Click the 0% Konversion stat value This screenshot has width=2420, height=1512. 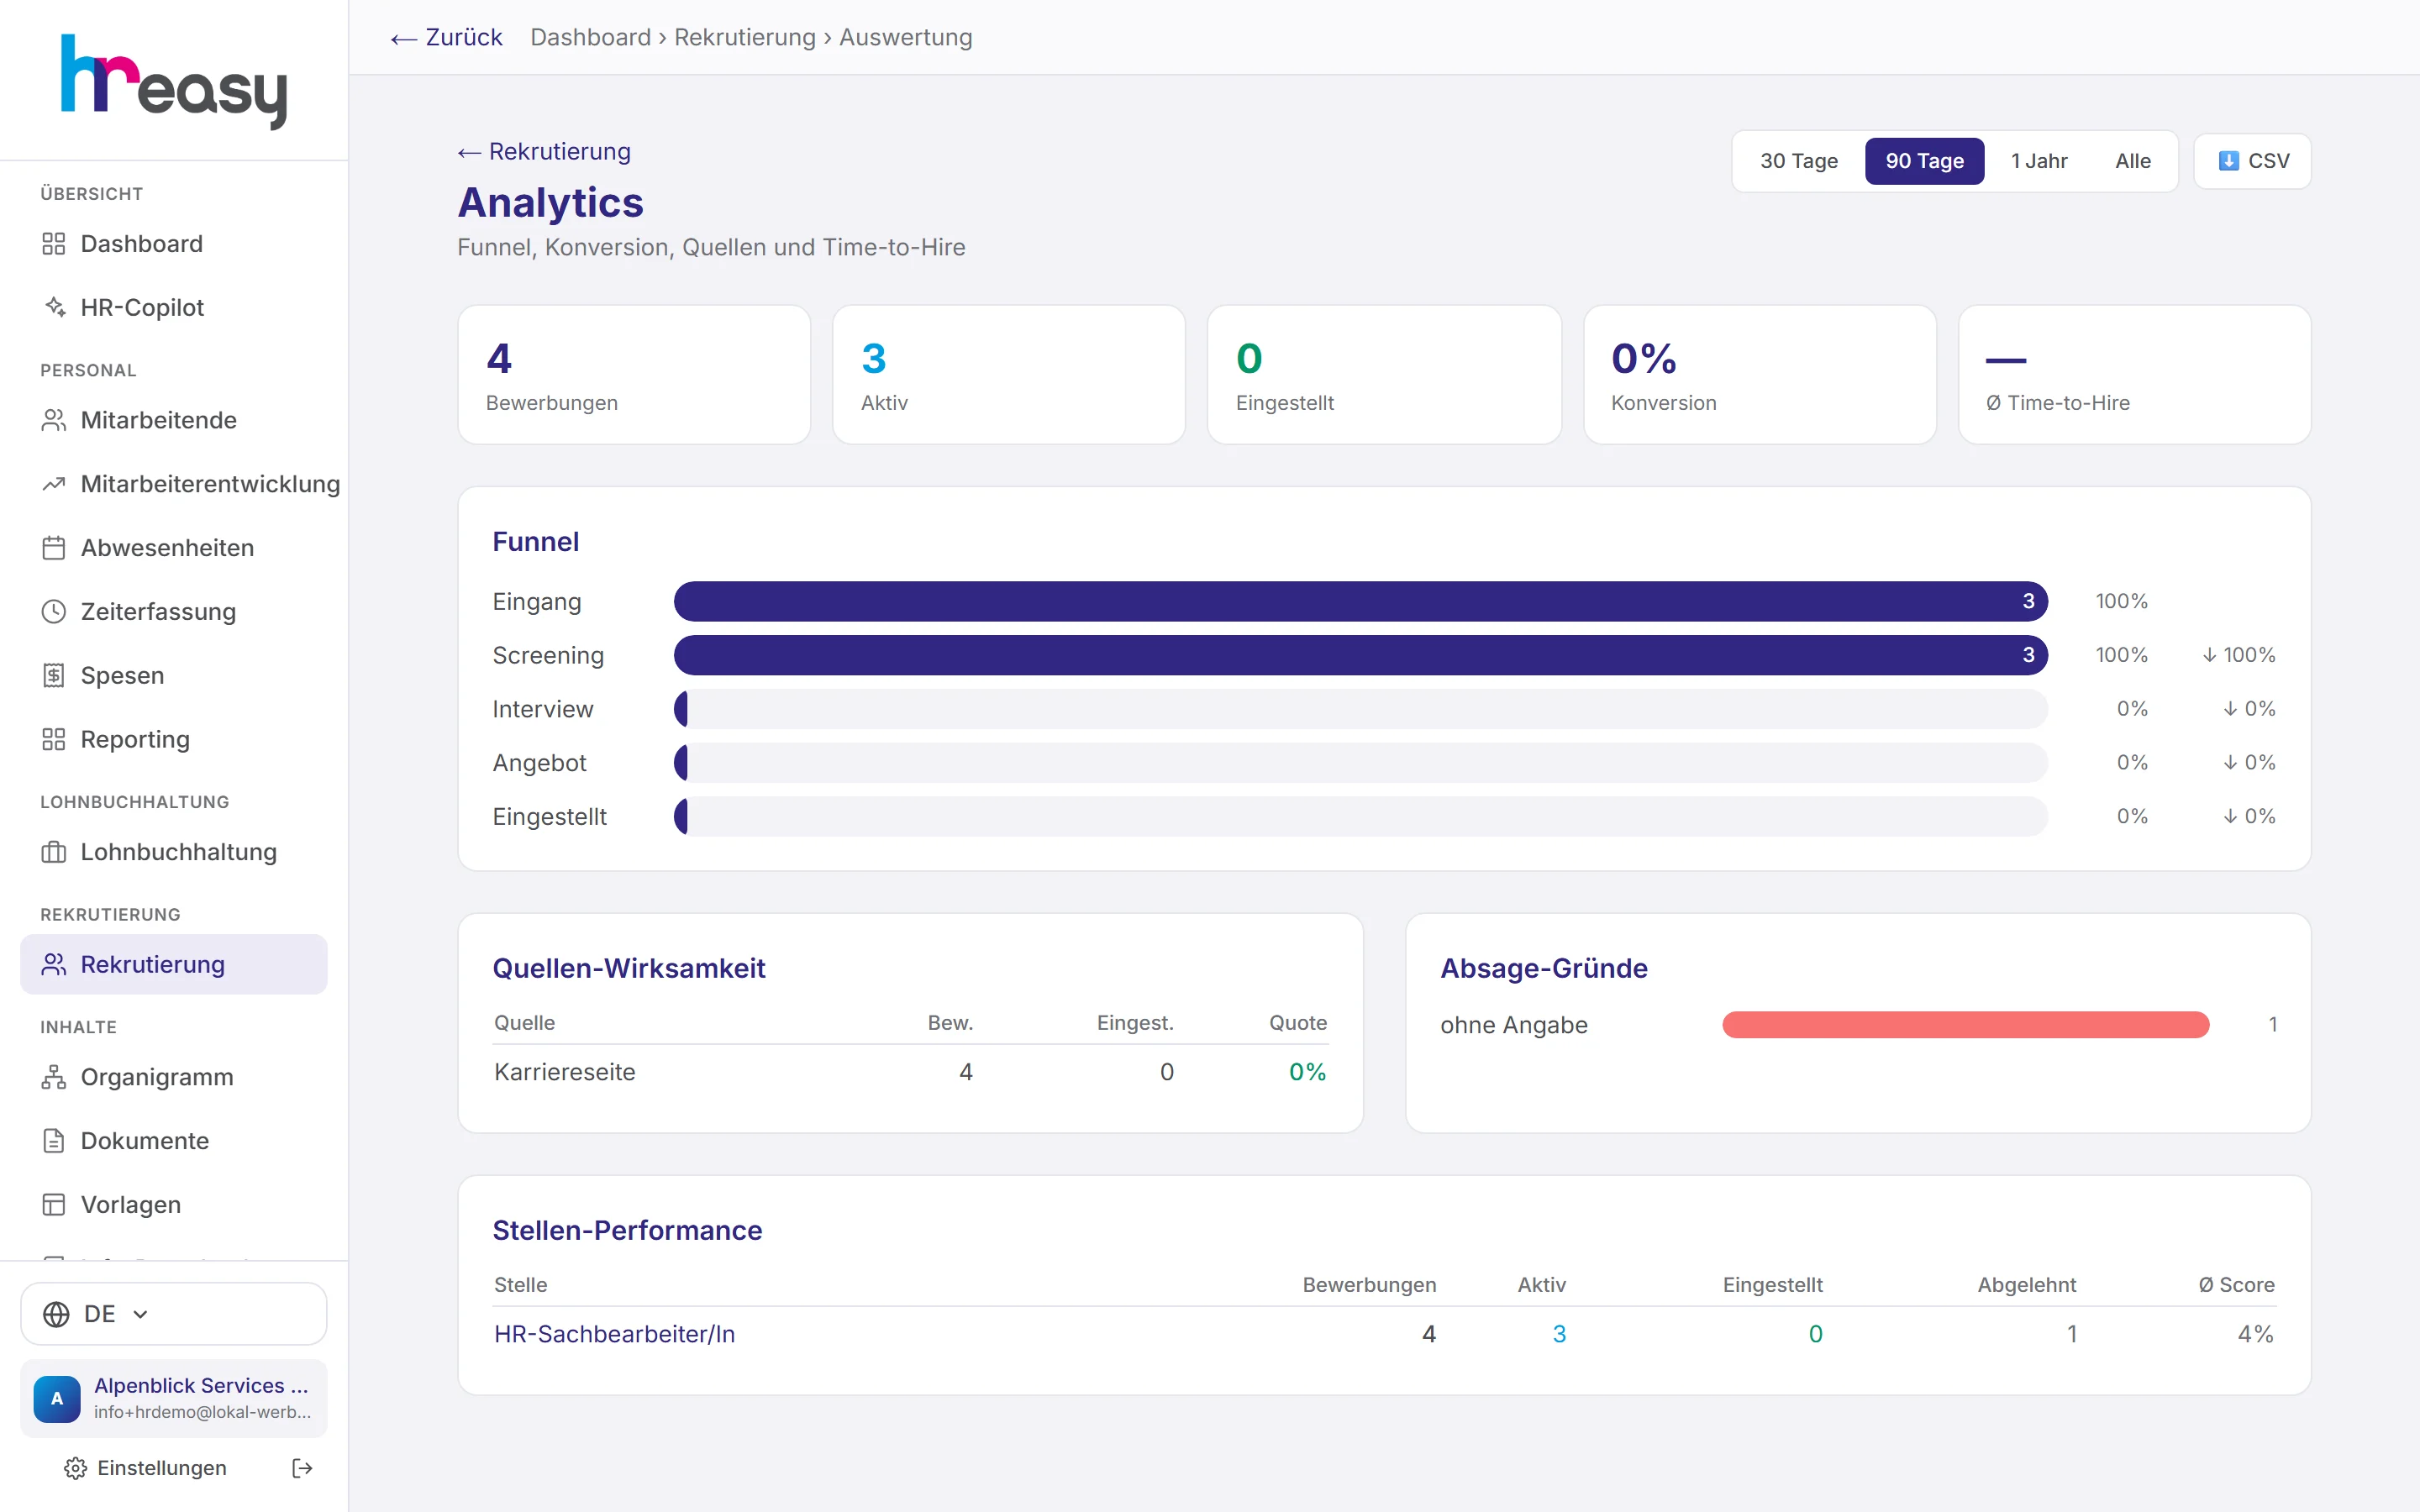[1643, 358]
